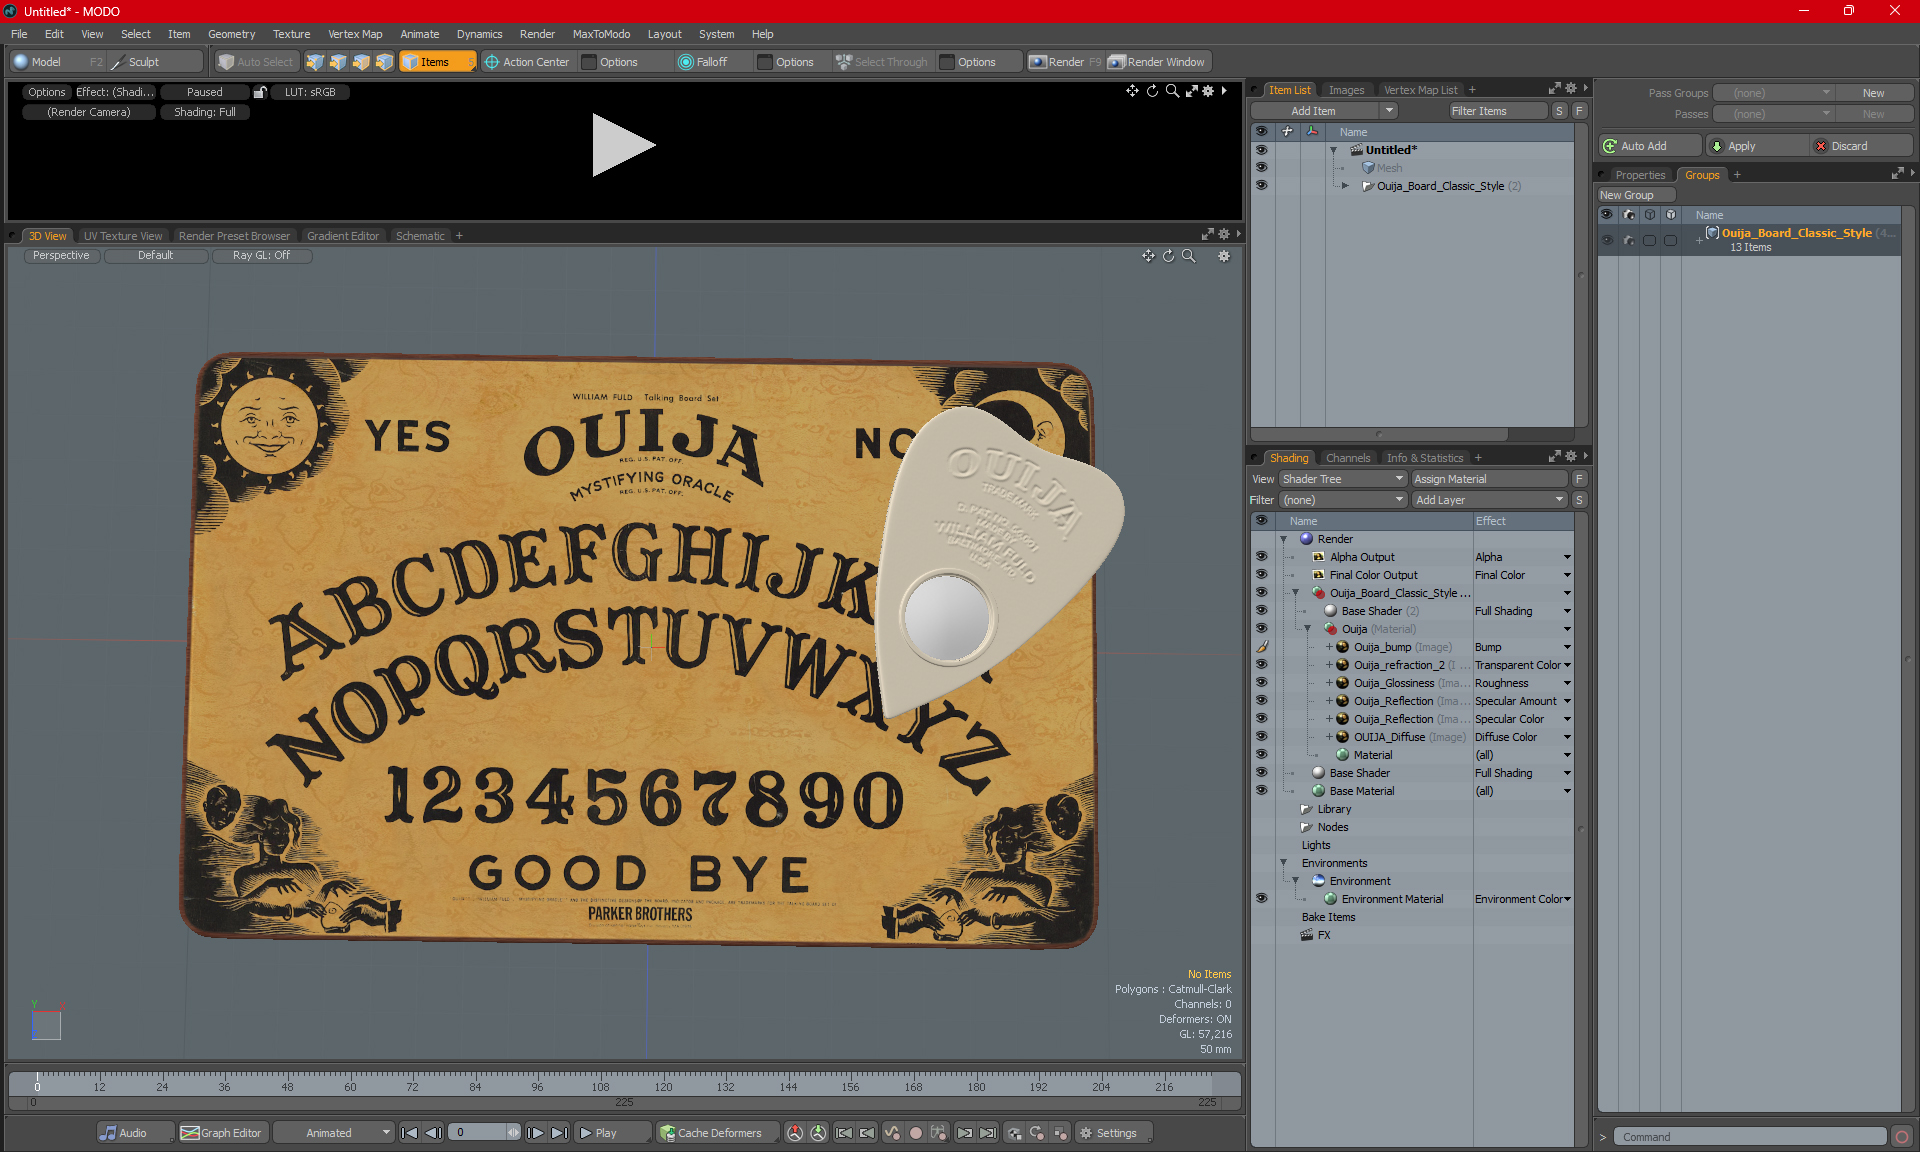This screenshot has height=1152, width=1920.
Task: Click the current frame number field
Action: coord(478,1133)
